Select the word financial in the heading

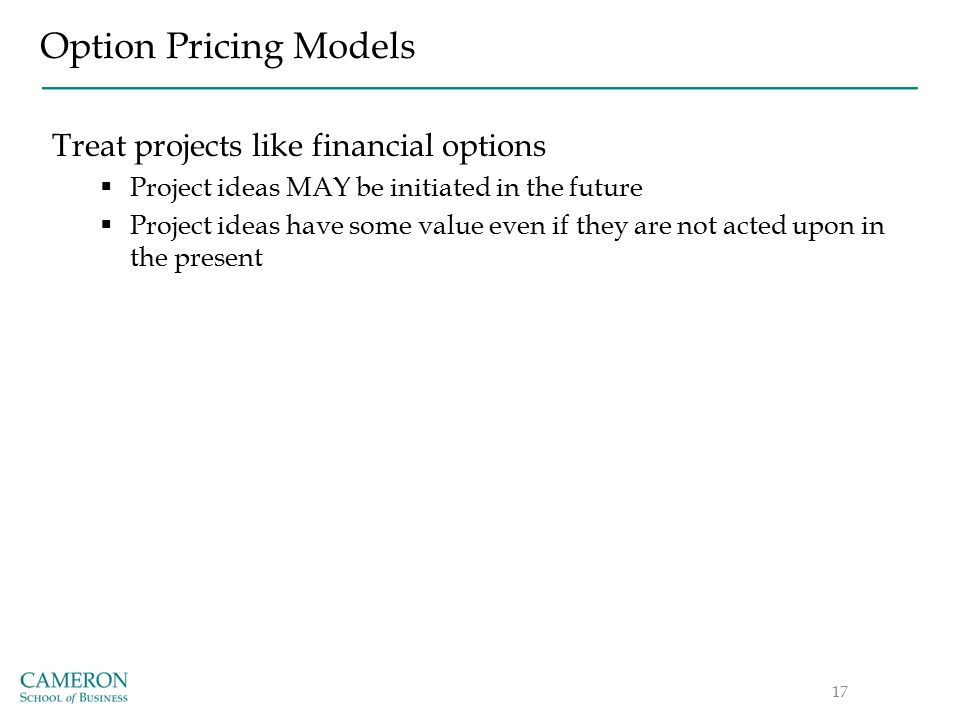pos(372,146)
